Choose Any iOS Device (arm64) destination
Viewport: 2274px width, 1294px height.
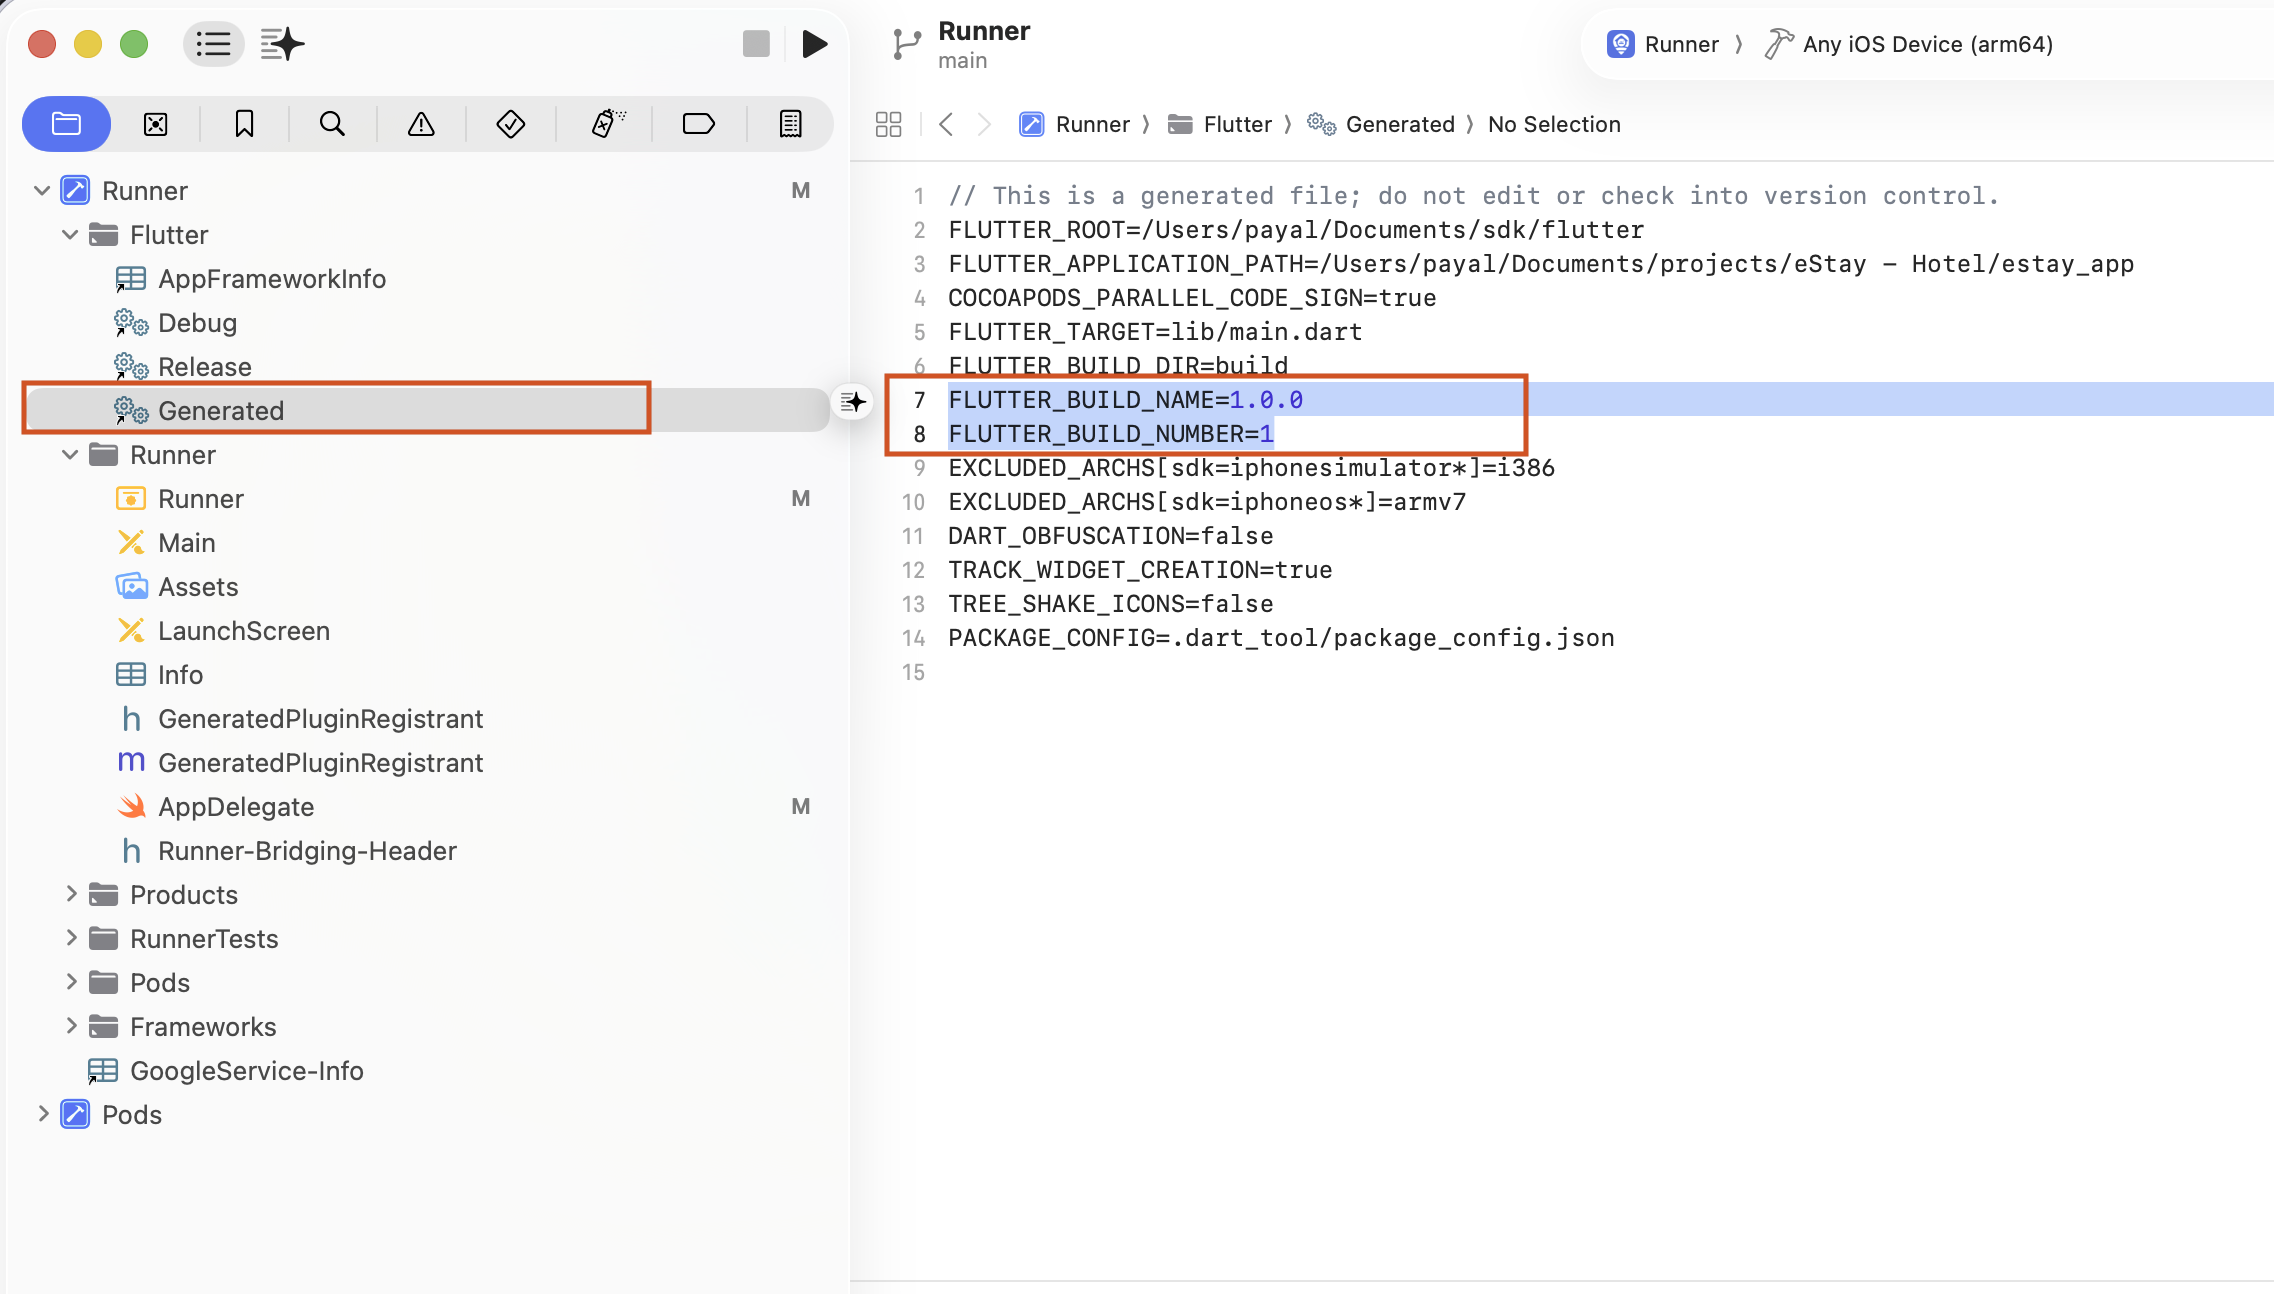tap(1909, 44)
